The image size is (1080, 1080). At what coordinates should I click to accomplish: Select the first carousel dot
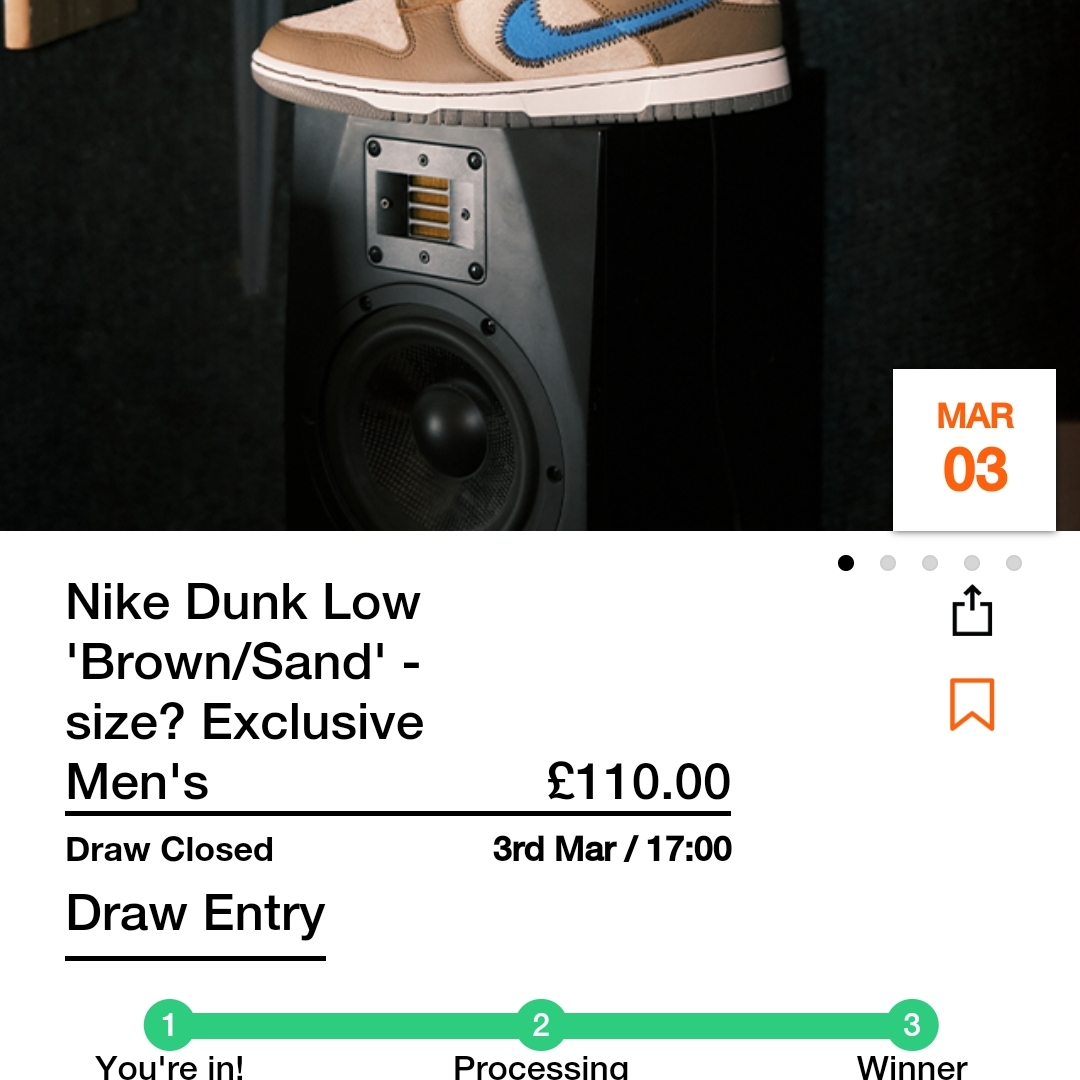tap(846, 563)
